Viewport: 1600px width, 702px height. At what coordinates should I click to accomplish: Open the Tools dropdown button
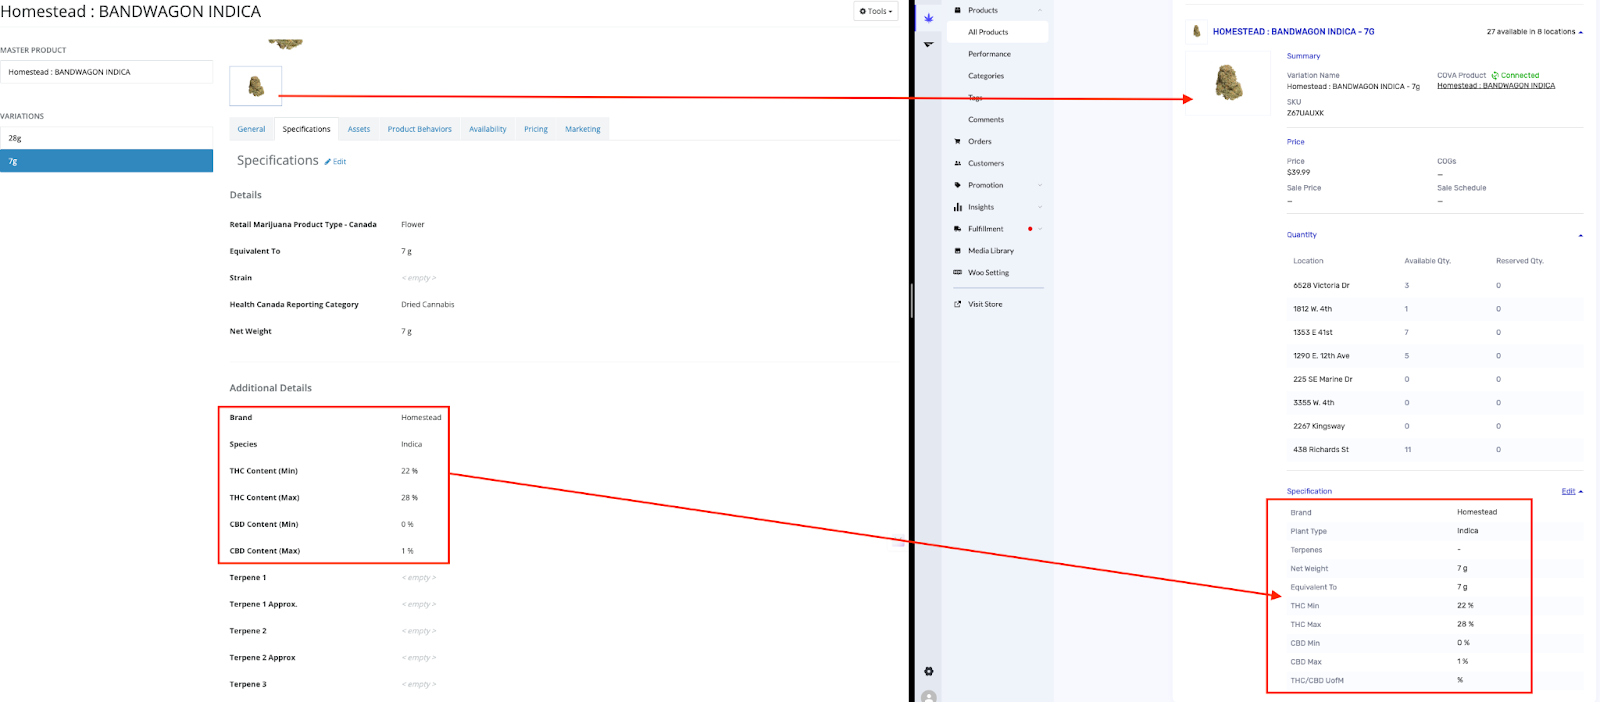(x=875, y=11)
